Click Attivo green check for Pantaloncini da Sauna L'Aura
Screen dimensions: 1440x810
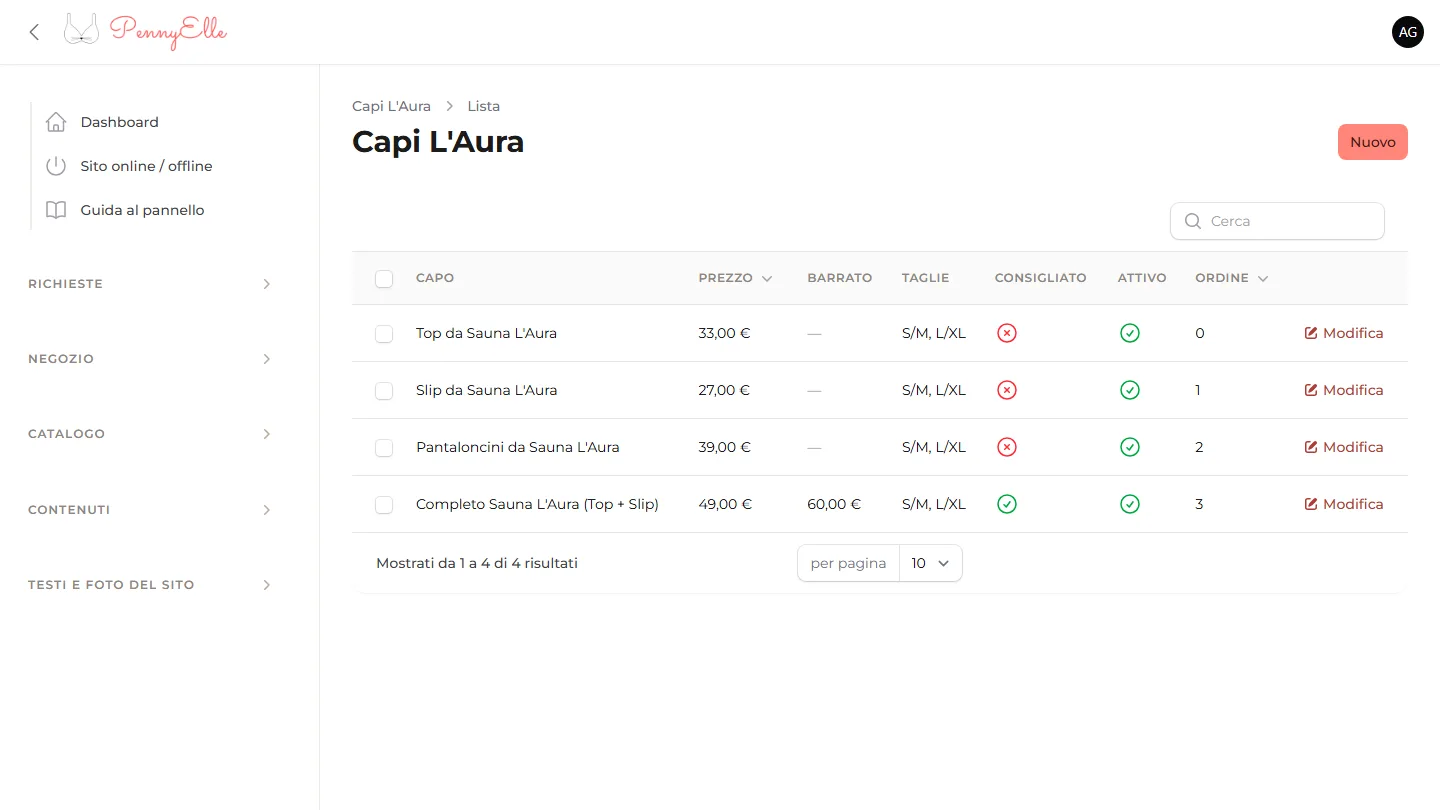pos(1130,447)
